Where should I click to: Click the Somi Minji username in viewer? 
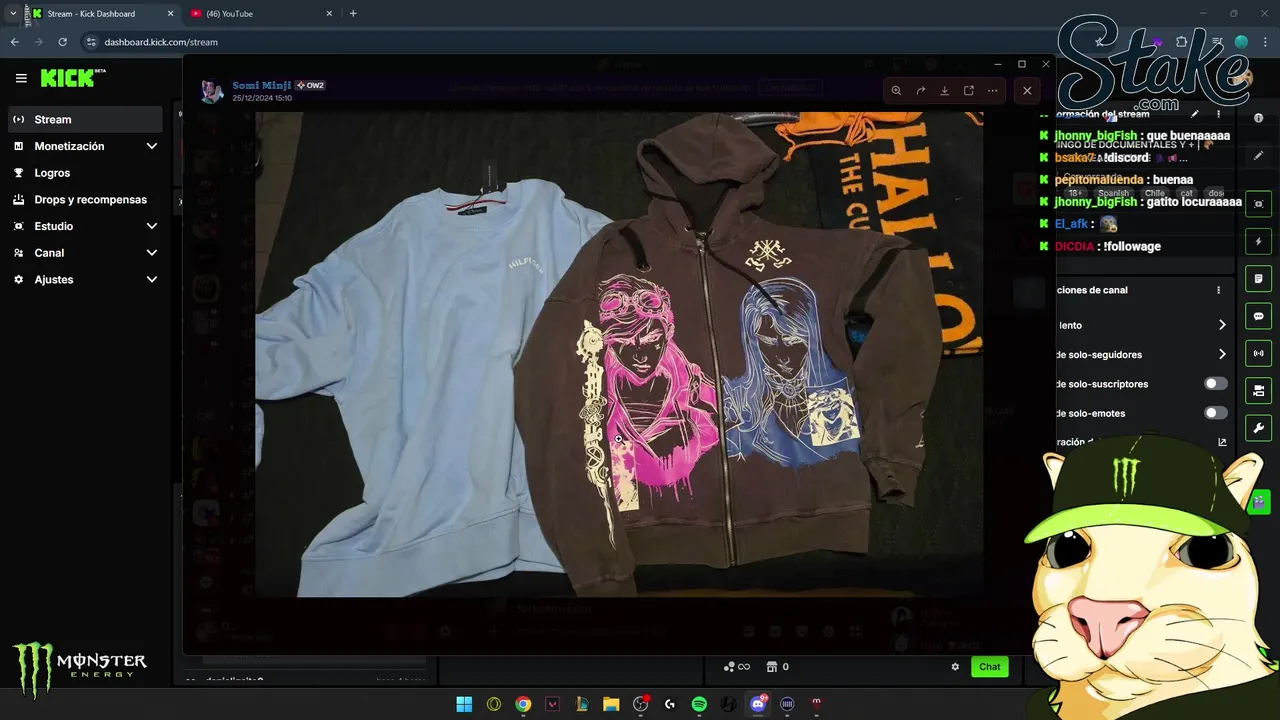[x=261, y=86]
